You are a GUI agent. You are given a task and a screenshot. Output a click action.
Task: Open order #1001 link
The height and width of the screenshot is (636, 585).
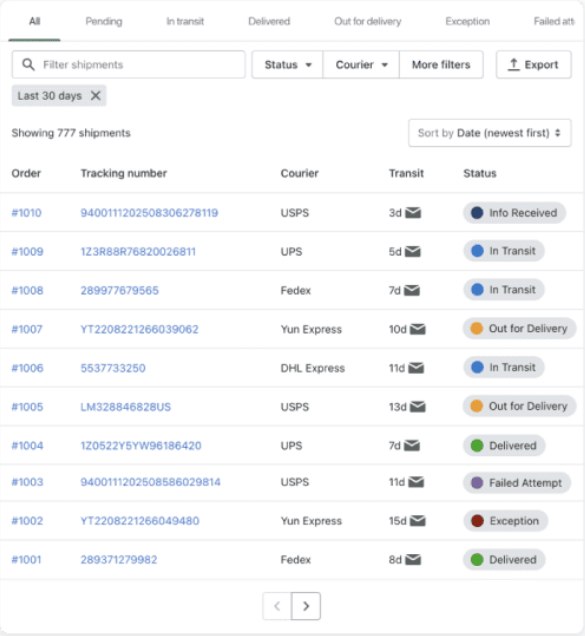click(26, 559)
